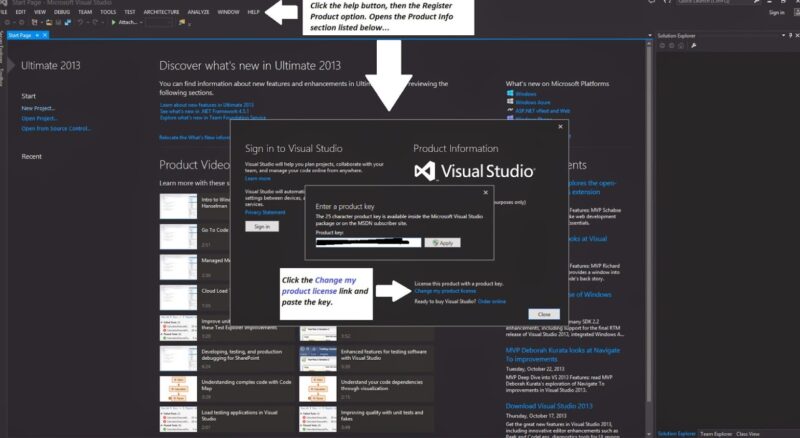
Task: Open the TEST menu
Action: (x=130, y=12)
